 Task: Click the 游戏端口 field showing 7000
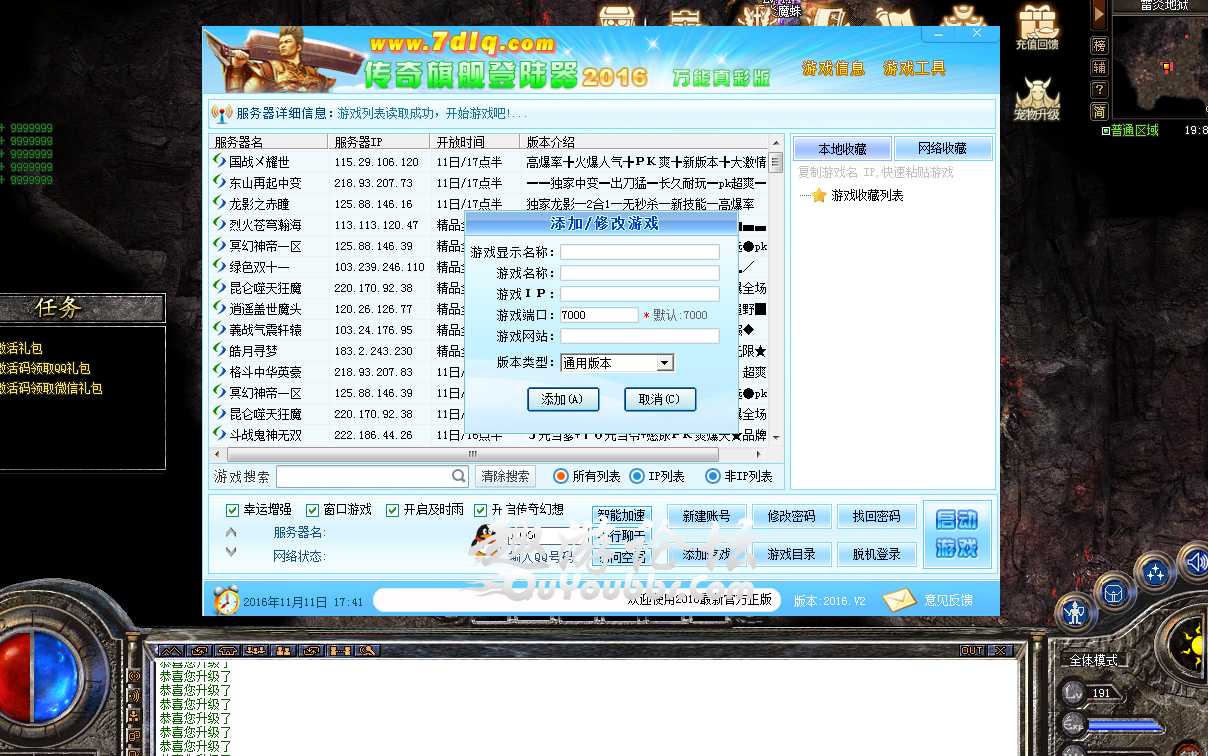point(599,315)
